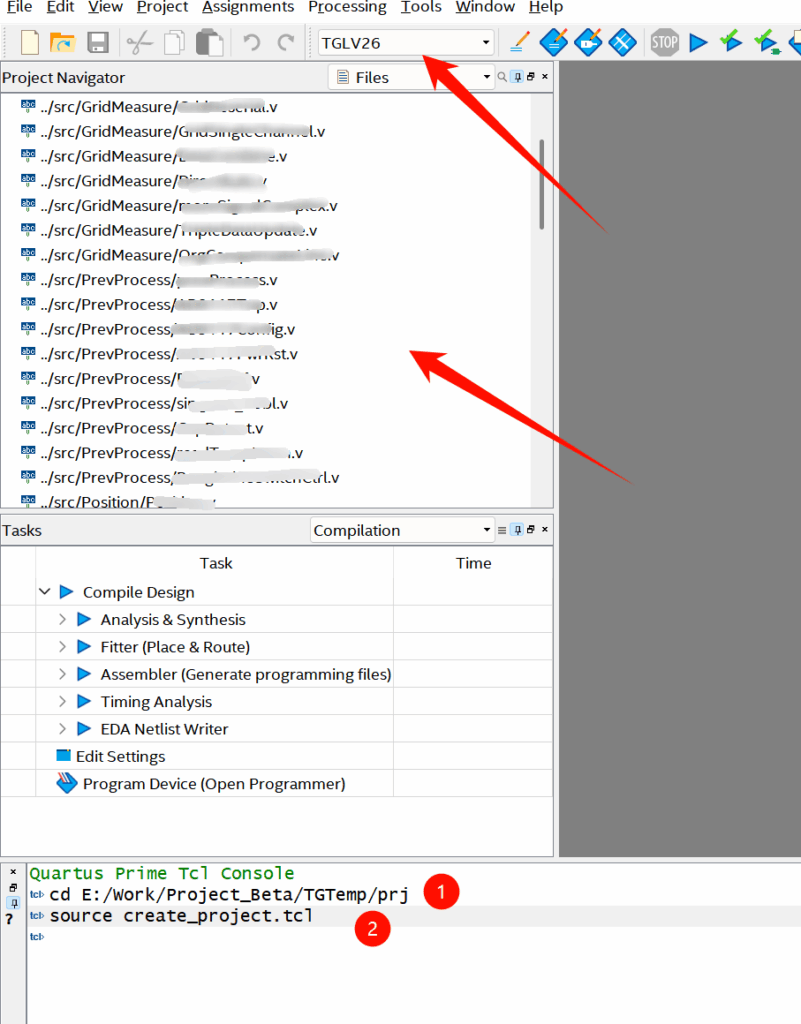
Task: Save with the floppy disk icon
Action: tap(97, 42)
